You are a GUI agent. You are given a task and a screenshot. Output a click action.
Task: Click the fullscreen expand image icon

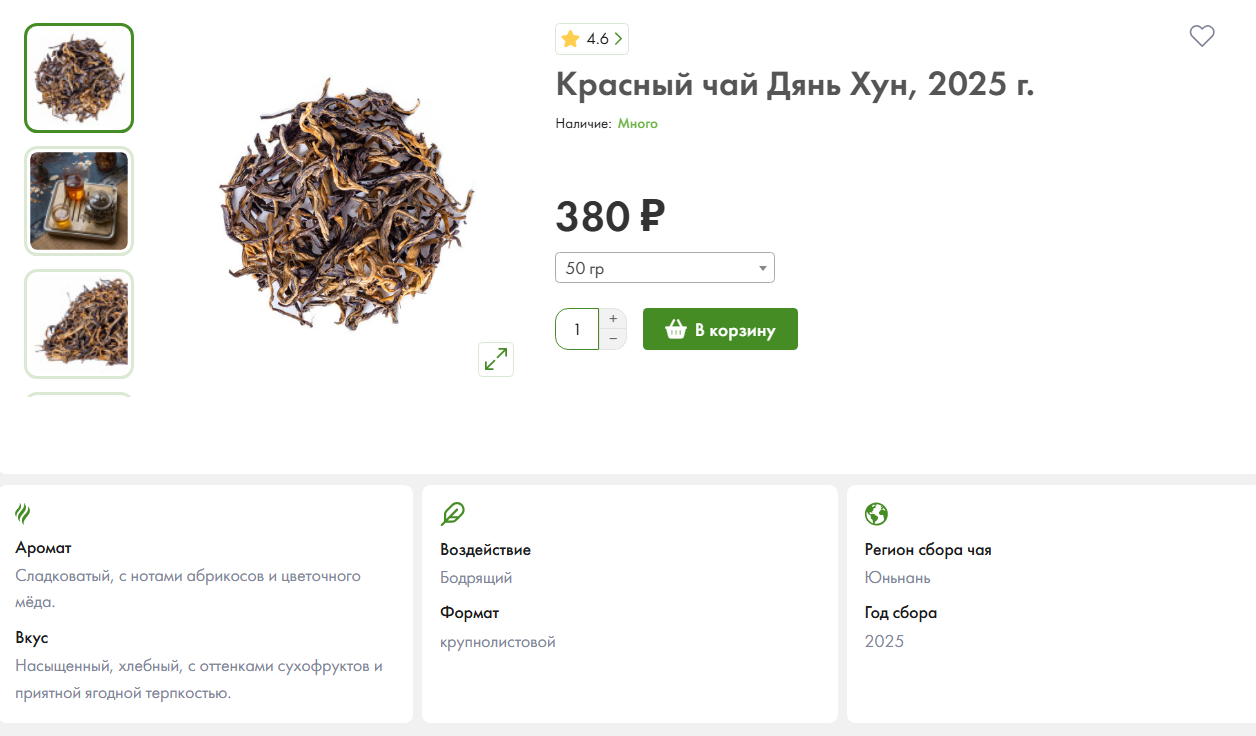pos(496,359)
